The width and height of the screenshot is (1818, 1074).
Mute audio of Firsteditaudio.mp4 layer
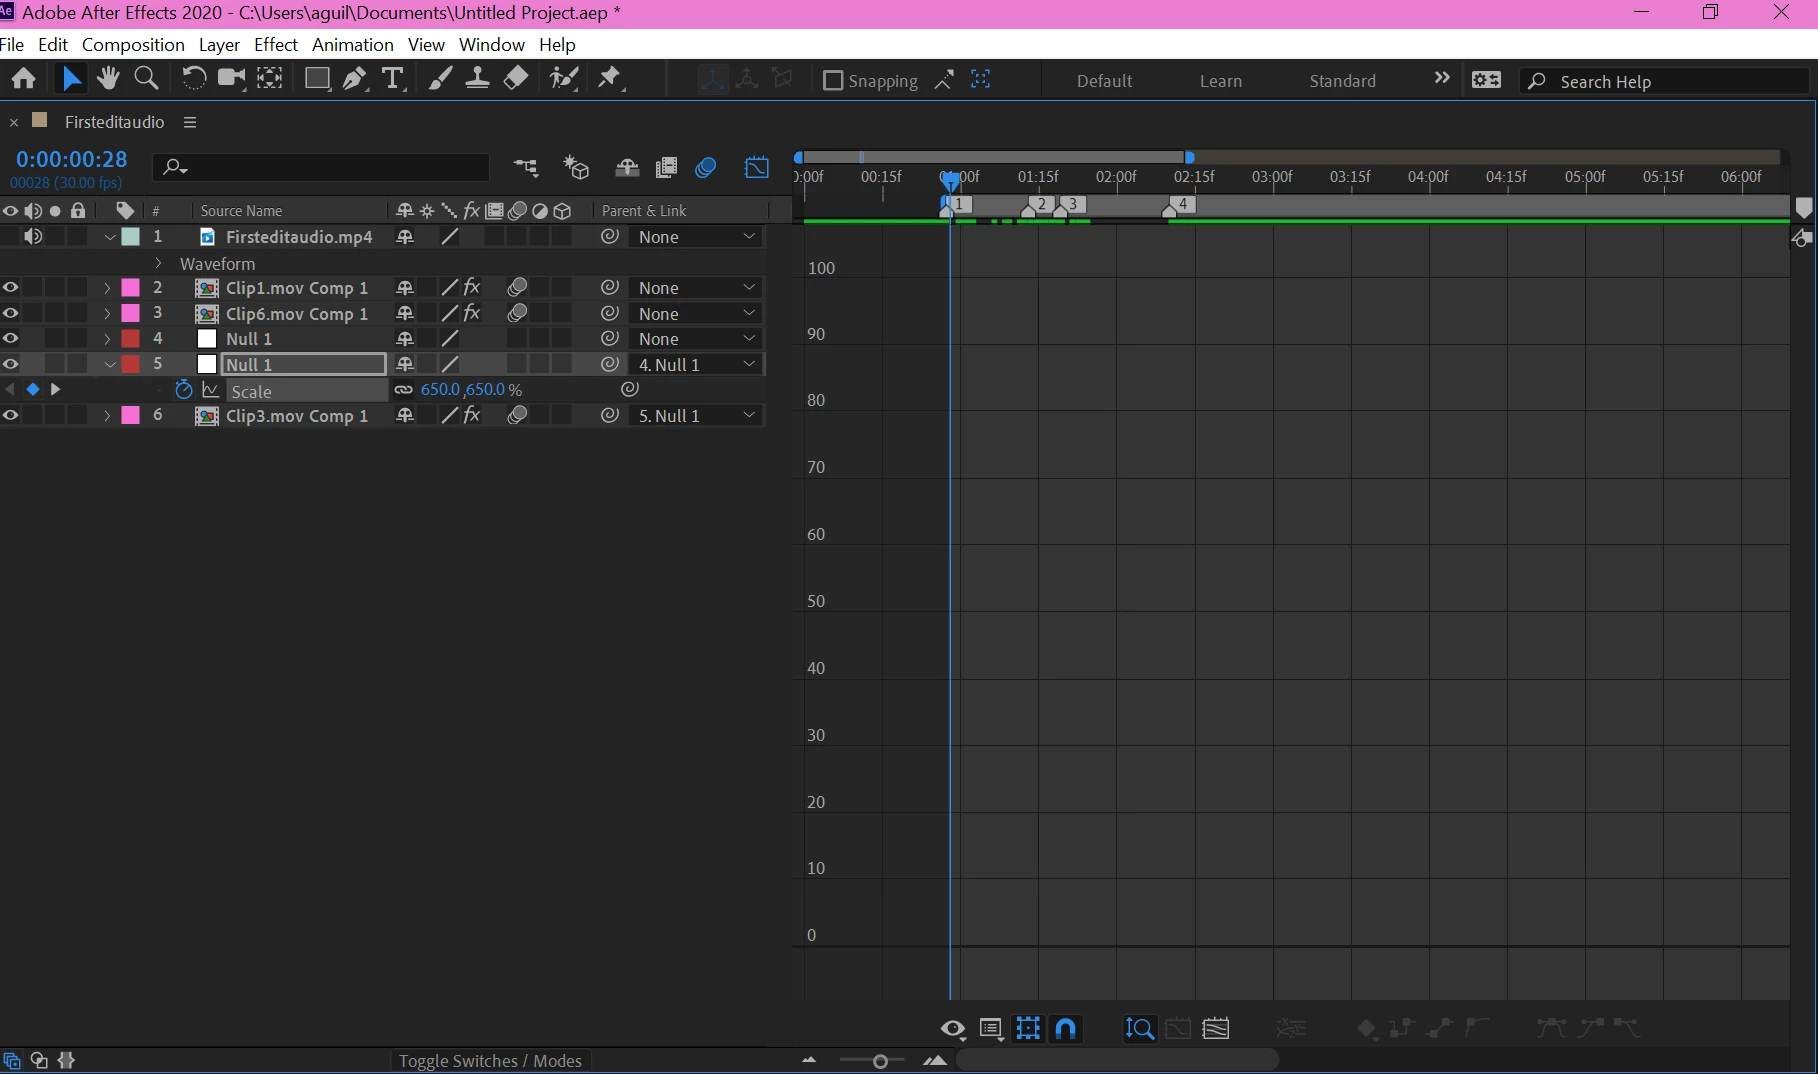33,236
